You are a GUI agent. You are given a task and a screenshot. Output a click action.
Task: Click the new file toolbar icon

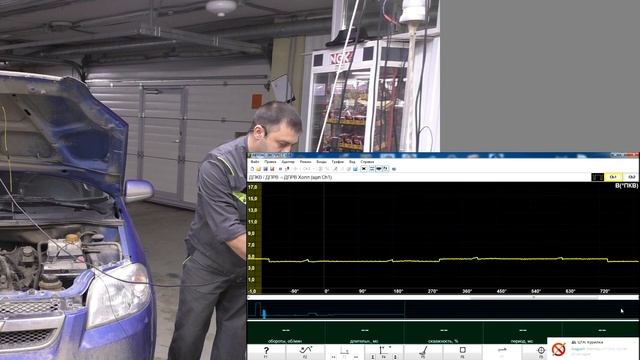coord(252,169)
